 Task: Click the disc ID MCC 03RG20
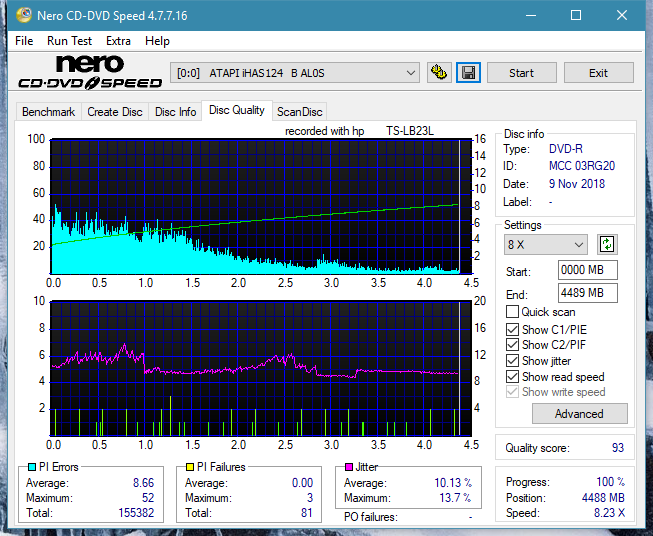[x=582, y=166]
